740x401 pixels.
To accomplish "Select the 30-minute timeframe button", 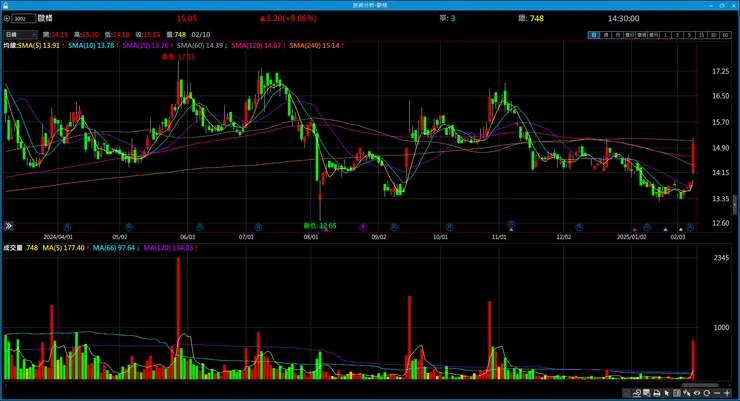I will pos(714,35).
